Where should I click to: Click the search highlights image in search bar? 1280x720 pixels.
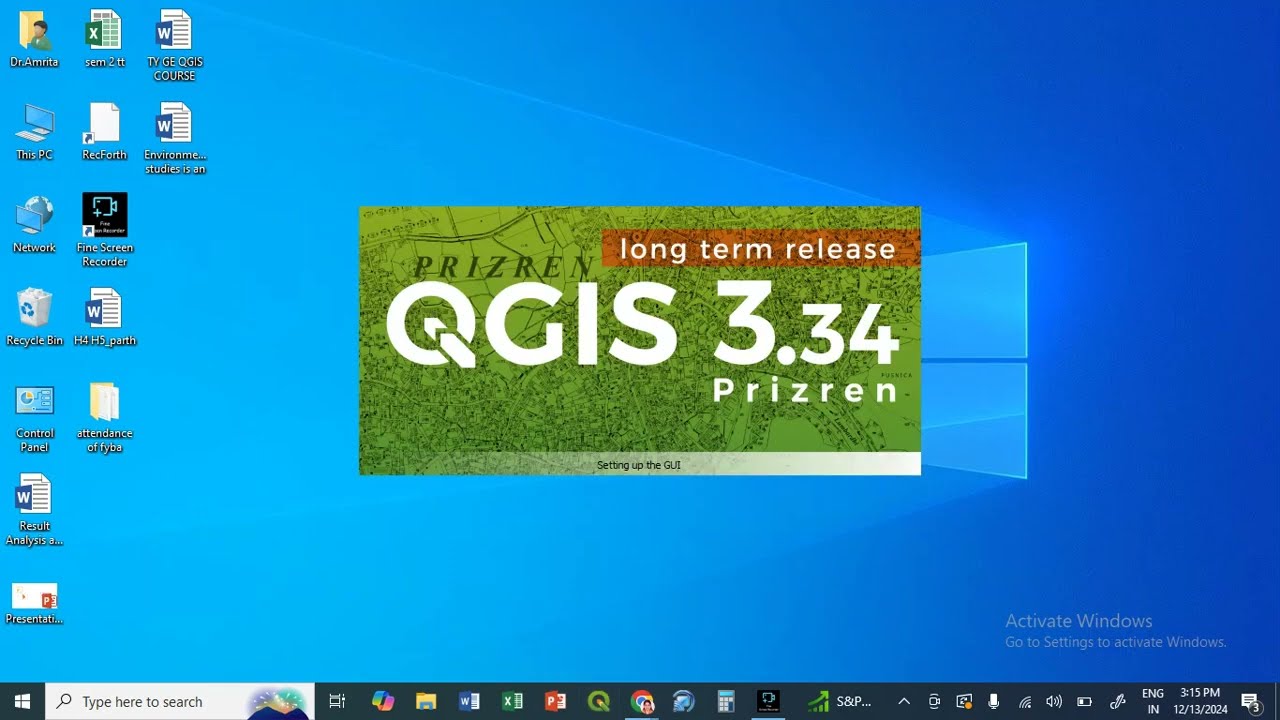[277, 701]
